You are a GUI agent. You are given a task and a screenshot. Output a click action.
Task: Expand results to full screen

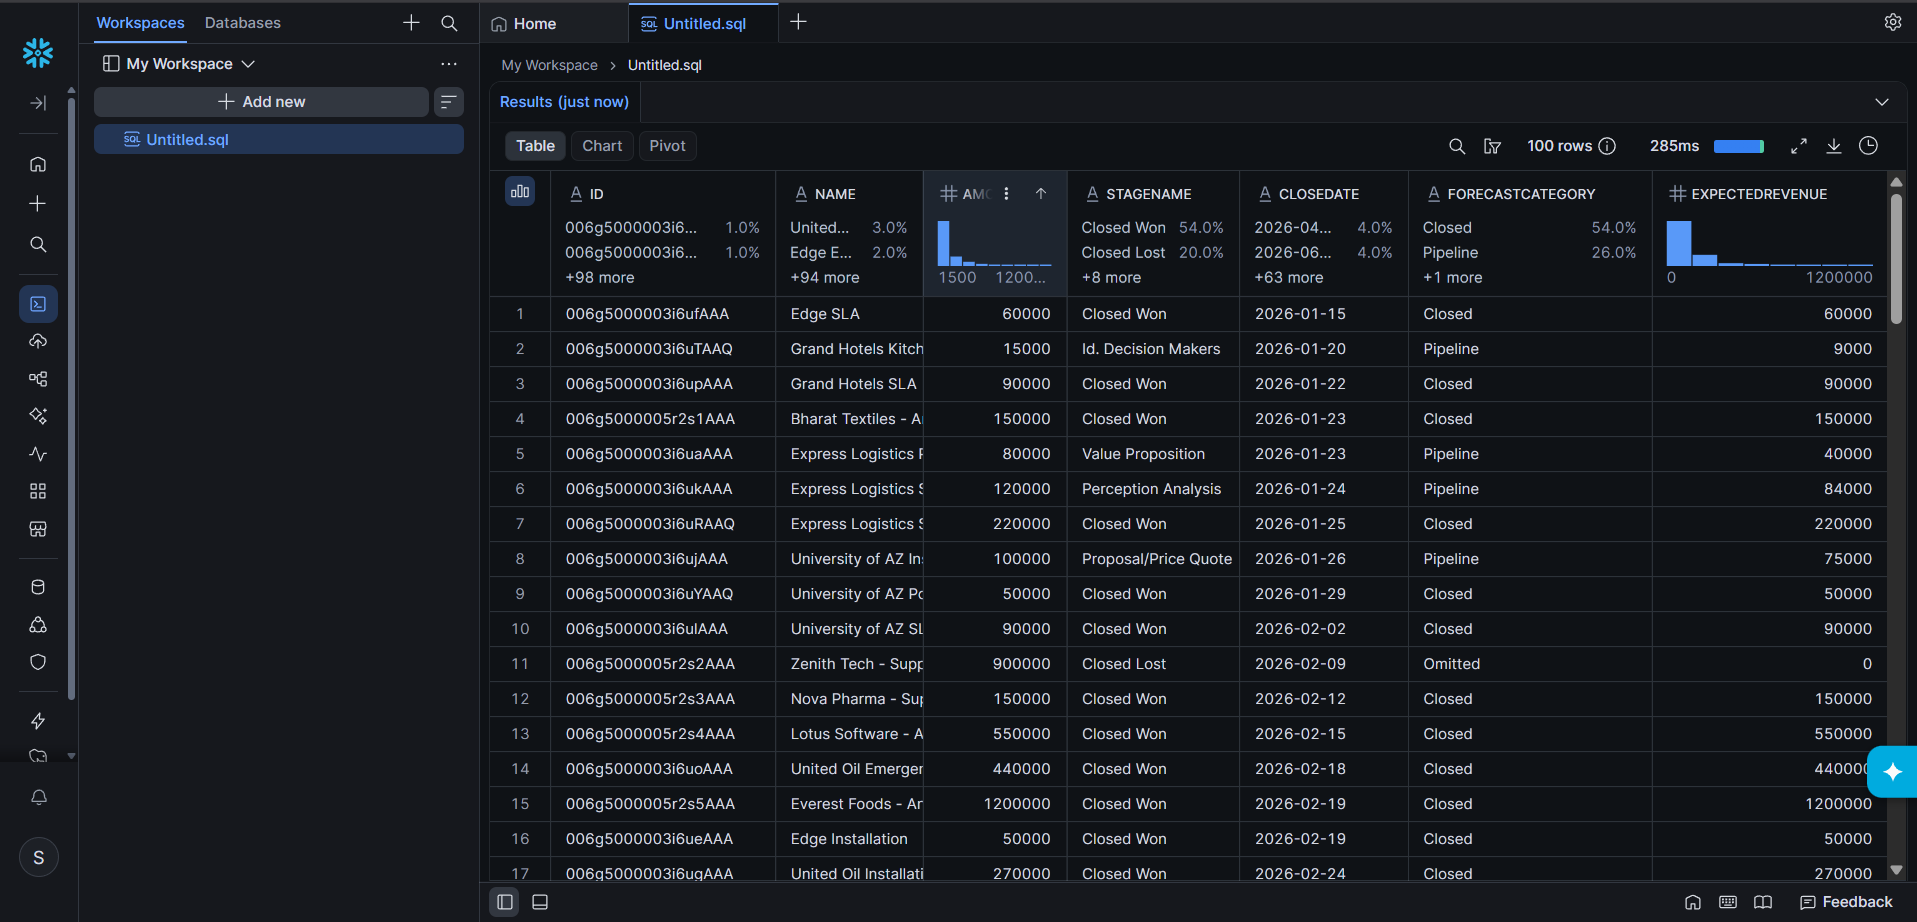[1799, 146]
